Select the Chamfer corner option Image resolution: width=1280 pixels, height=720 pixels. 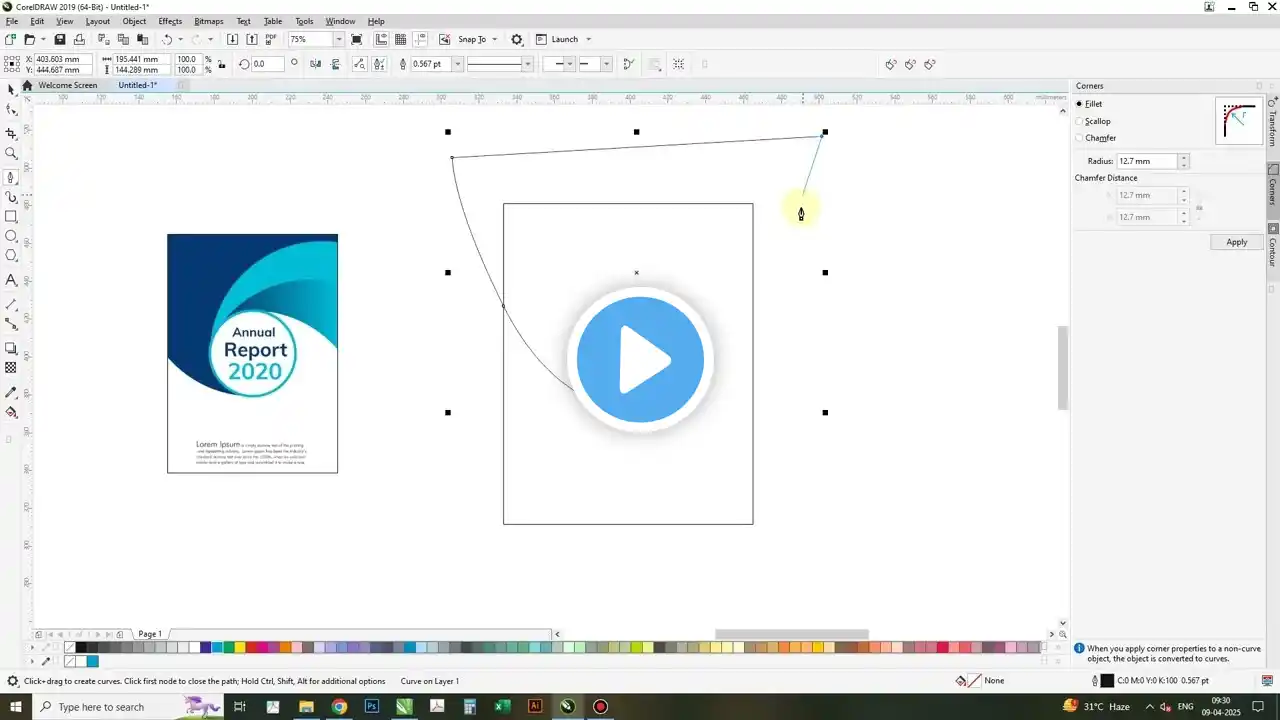pyautogui.click(x=1096, y=138)
